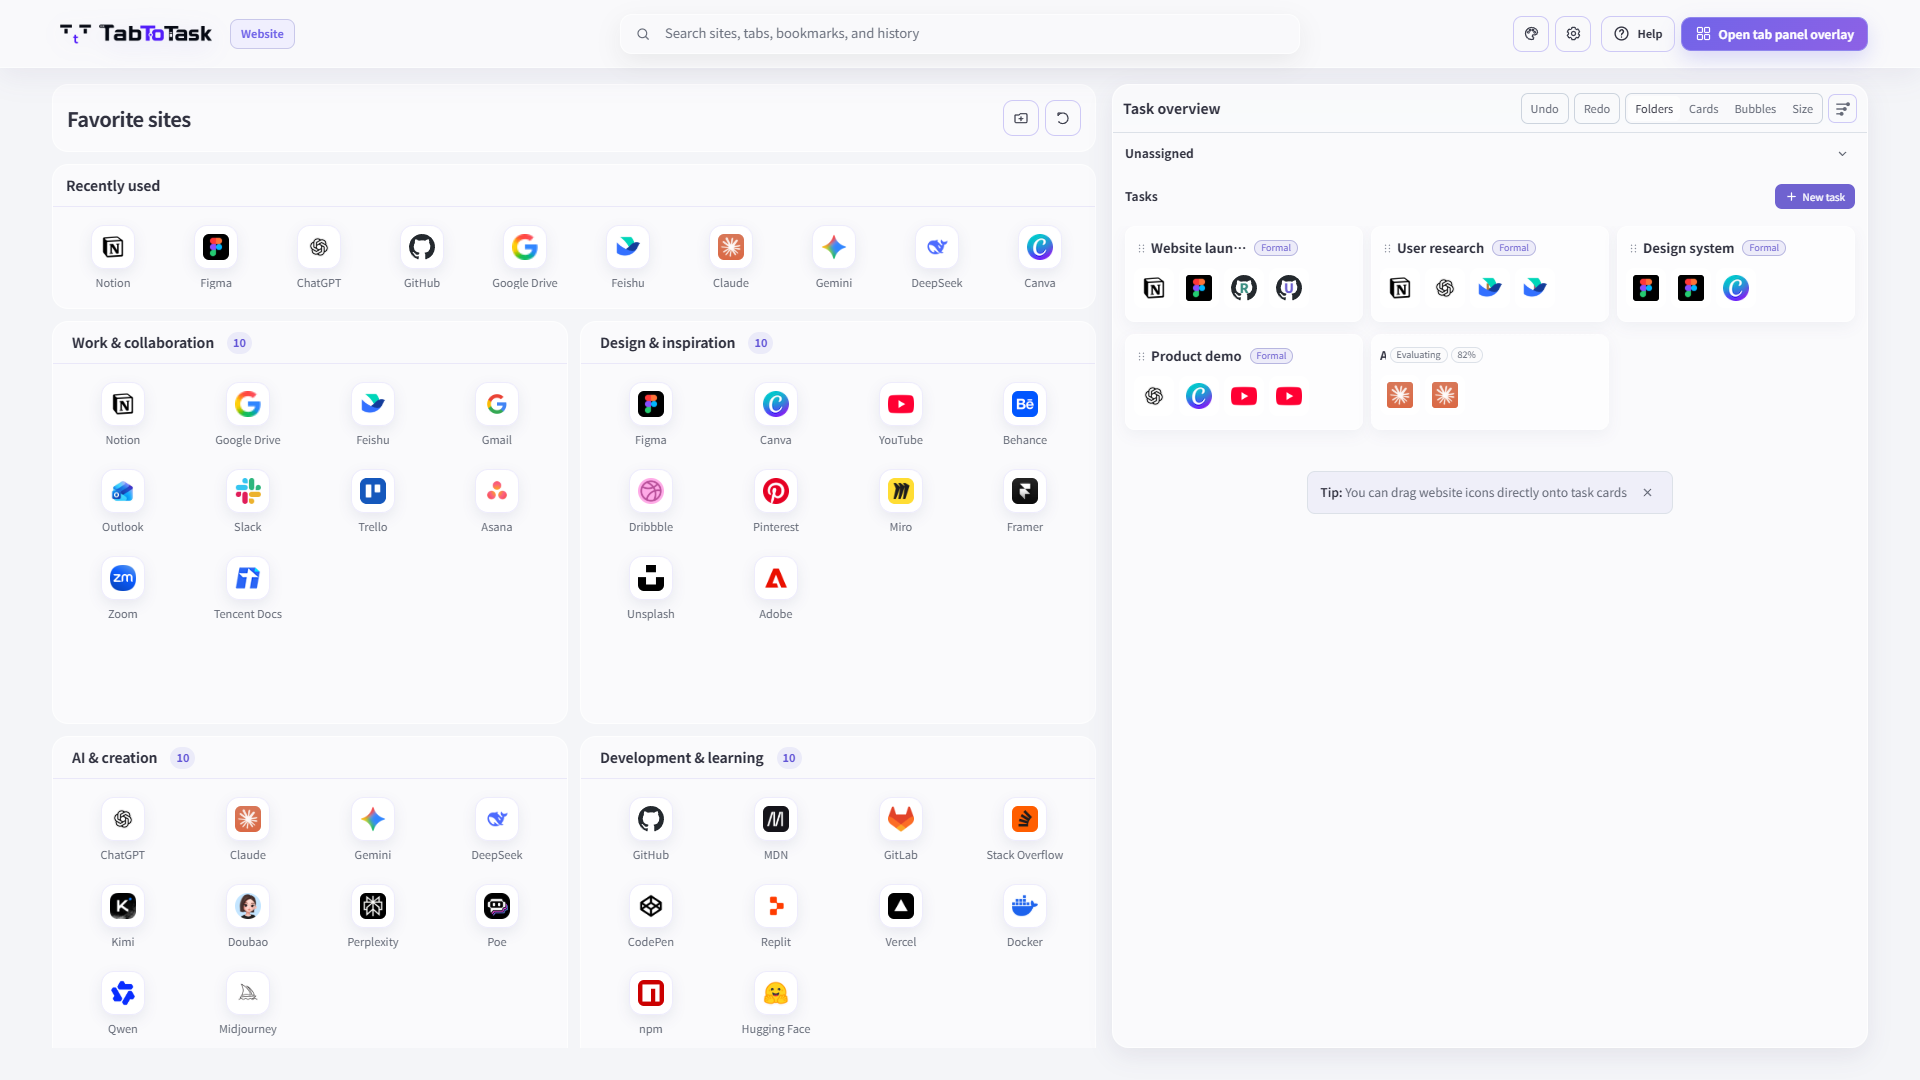Image resolution: width=1920 pixels, height=1080 pixels.
Task: Open the CodePen icon
Action: [x=651, y=906]
